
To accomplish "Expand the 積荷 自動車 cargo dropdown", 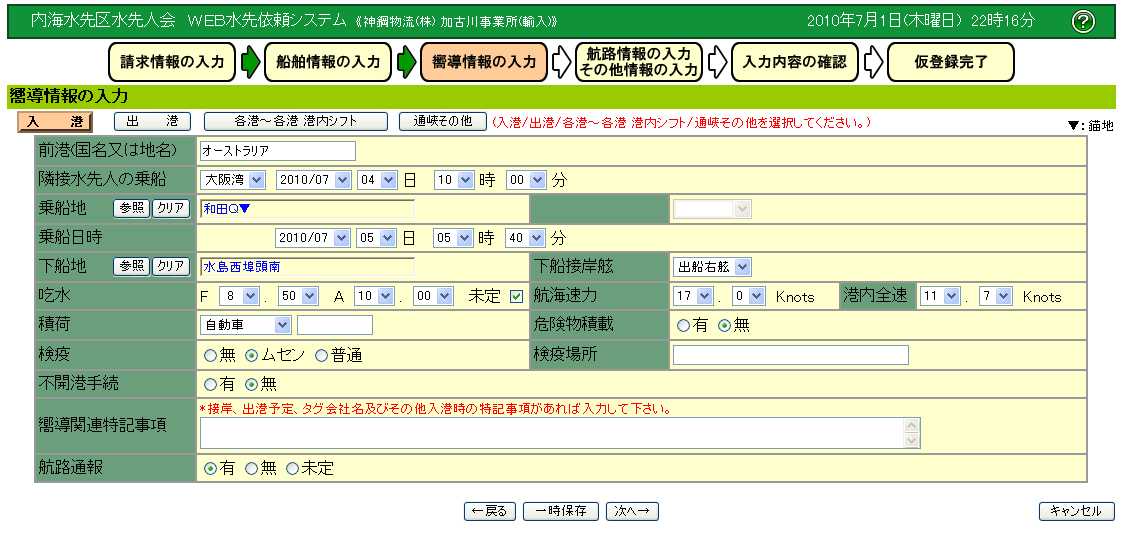I will click(245, 325).
